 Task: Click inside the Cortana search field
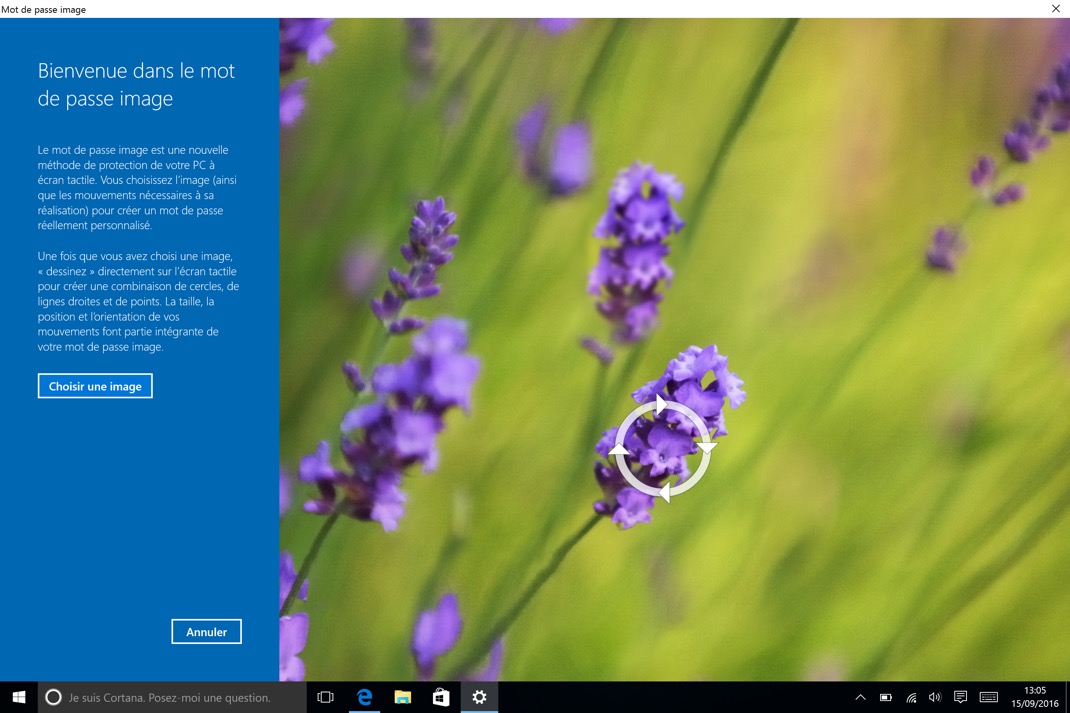point(170,697)
